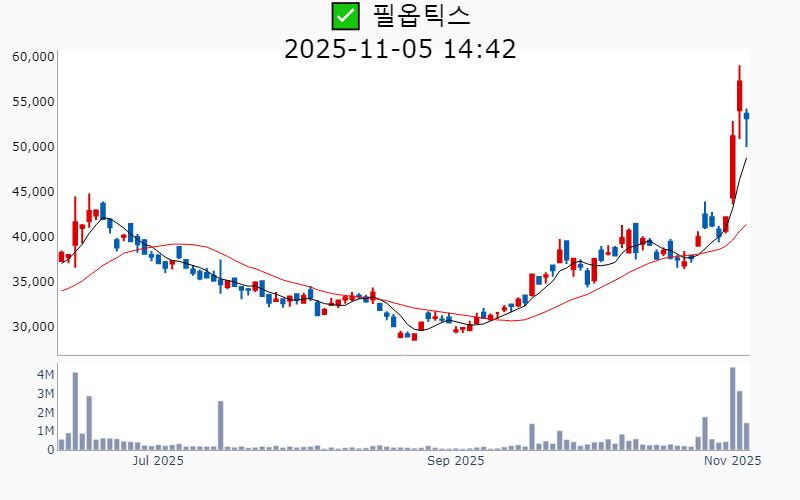The width and height of the screenshot is (800, 500).
Task: Click the 35,000 price axis label
Action: (x=33, y=282)
